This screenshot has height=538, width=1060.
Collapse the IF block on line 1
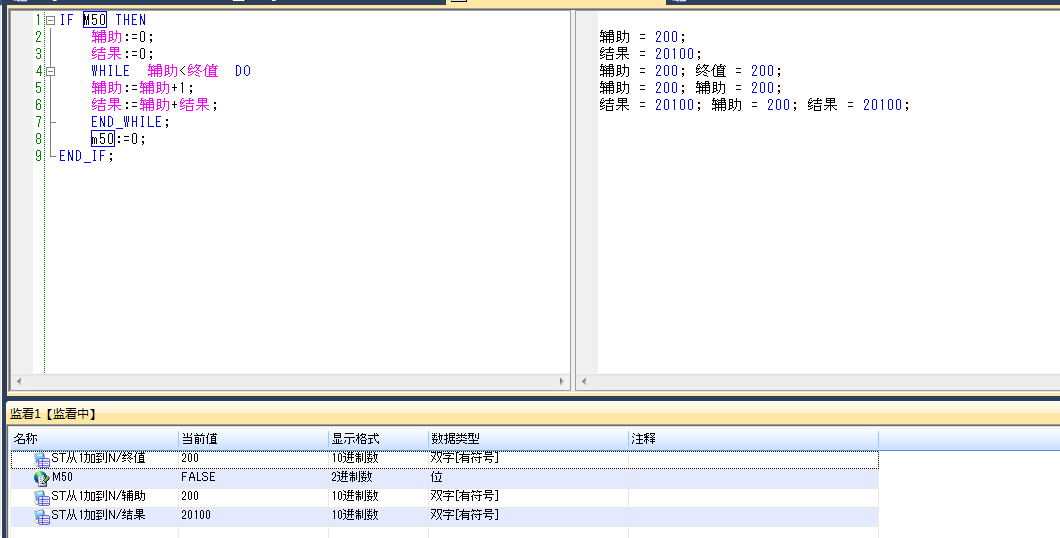pyautogui.click(x=50, y=20)
